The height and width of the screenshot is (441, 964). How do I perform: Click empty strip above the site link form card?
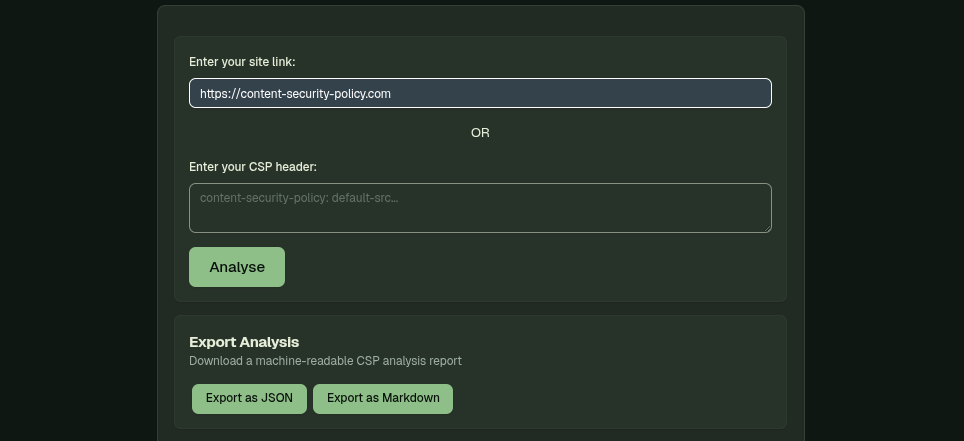pos(480,21)
